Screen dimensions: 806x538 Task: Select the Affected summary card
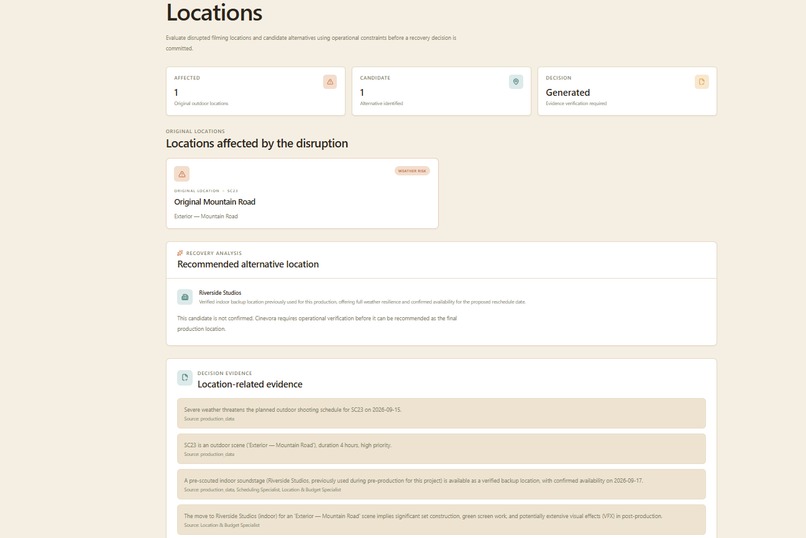coord(255,91)
